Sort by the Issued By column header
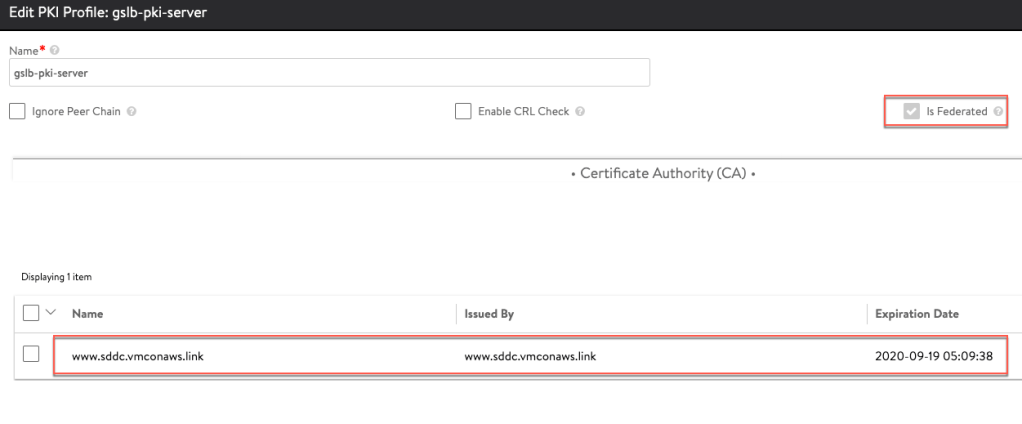 489,314
